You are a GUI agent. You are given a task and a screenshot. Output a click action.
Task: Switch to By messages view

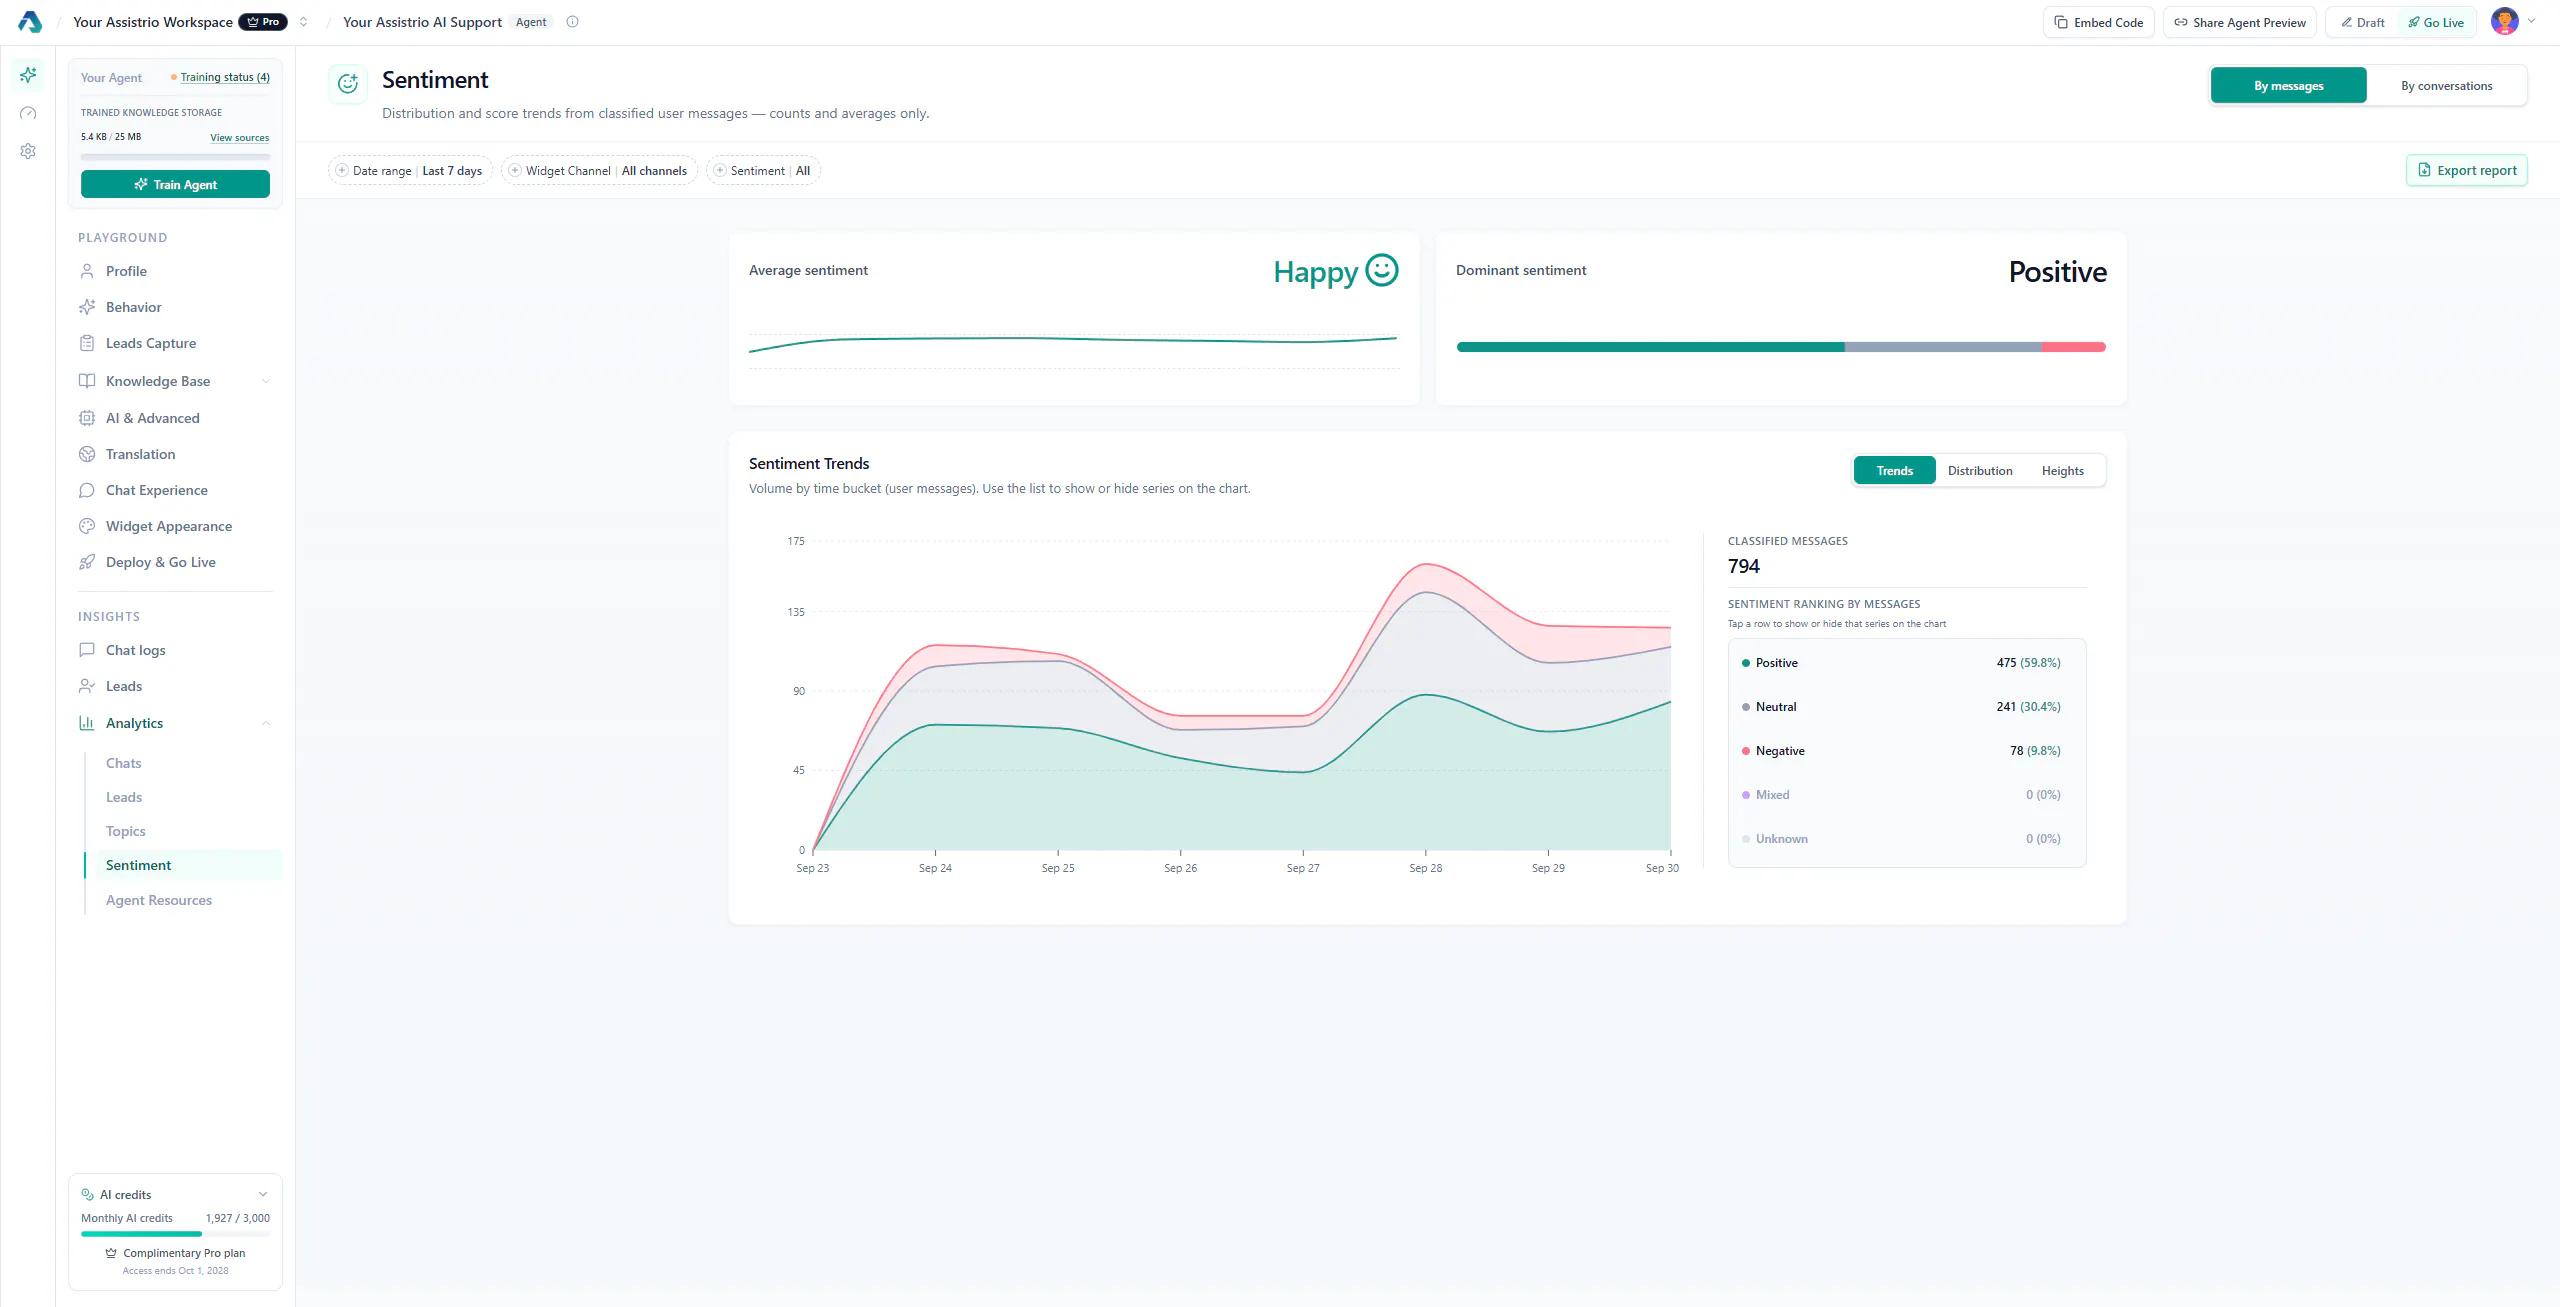(2288, 86)
